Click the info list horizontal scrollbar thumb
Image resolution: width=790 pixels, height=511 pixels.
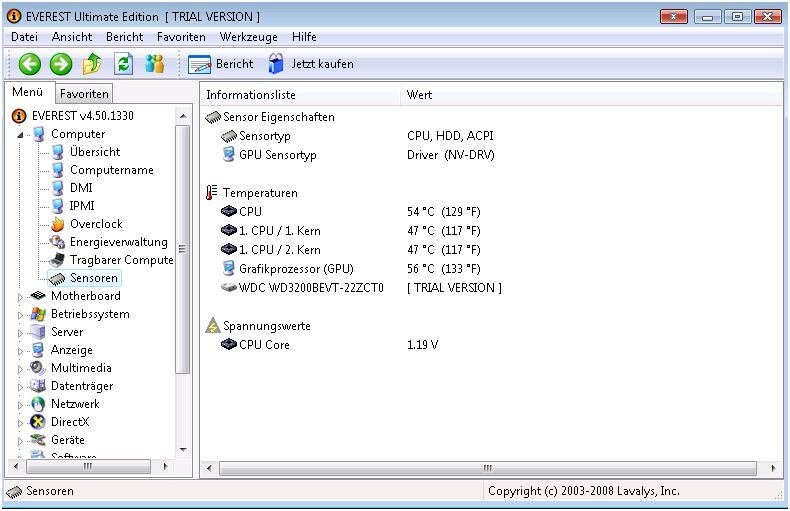click(488, 468)
